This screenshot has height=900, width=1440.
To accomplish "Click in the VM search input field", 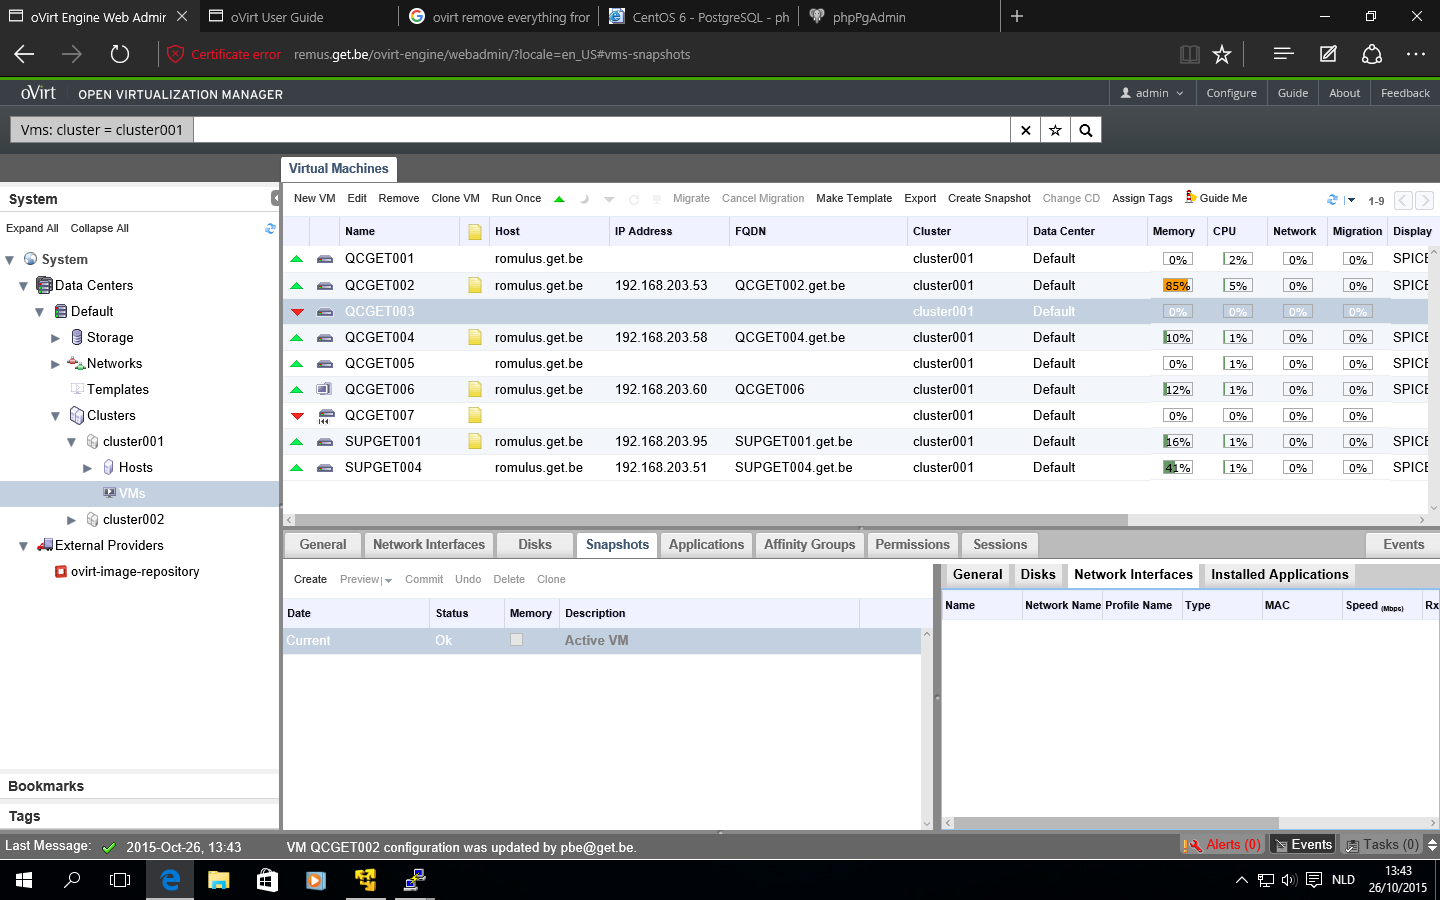I will (x=600, y=130).
